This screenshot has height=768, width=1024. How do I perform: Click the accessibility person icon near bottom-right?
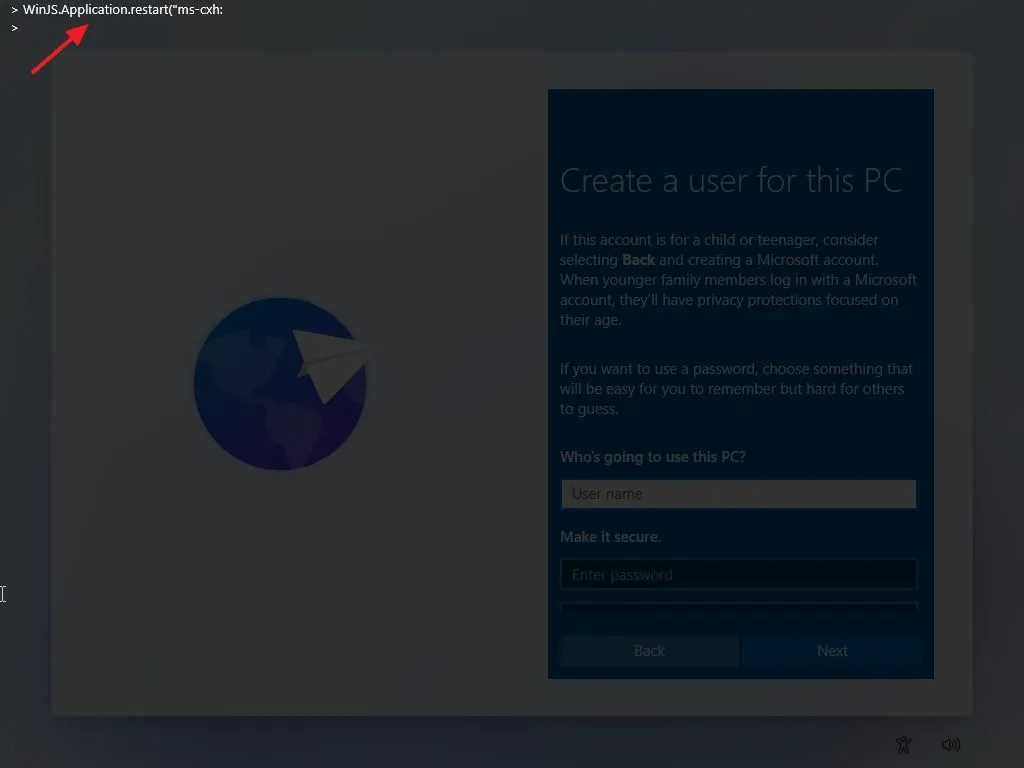point(903,744)
